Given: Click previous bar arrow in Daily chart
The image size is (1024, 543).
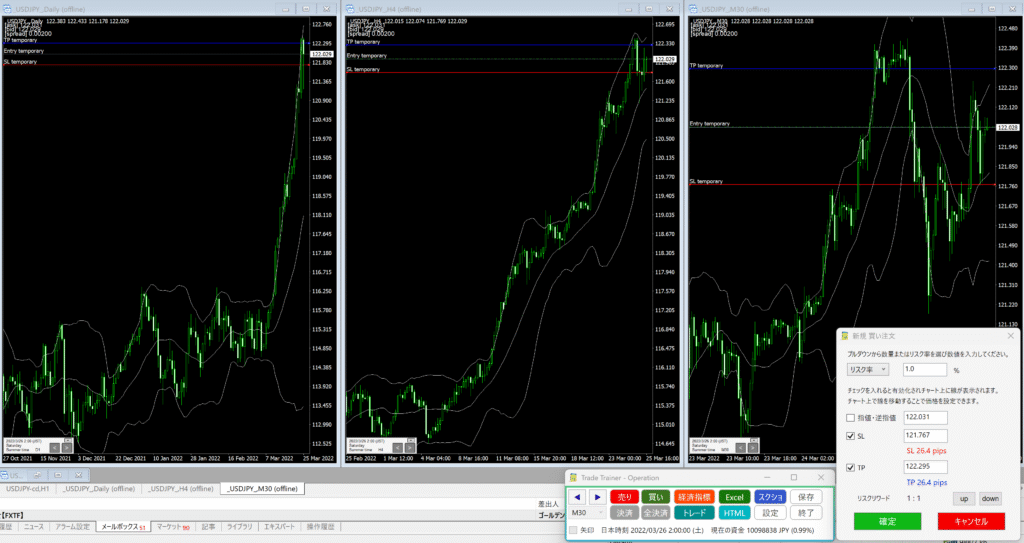Looking at the screenshot, I should (x=55, y=448).
